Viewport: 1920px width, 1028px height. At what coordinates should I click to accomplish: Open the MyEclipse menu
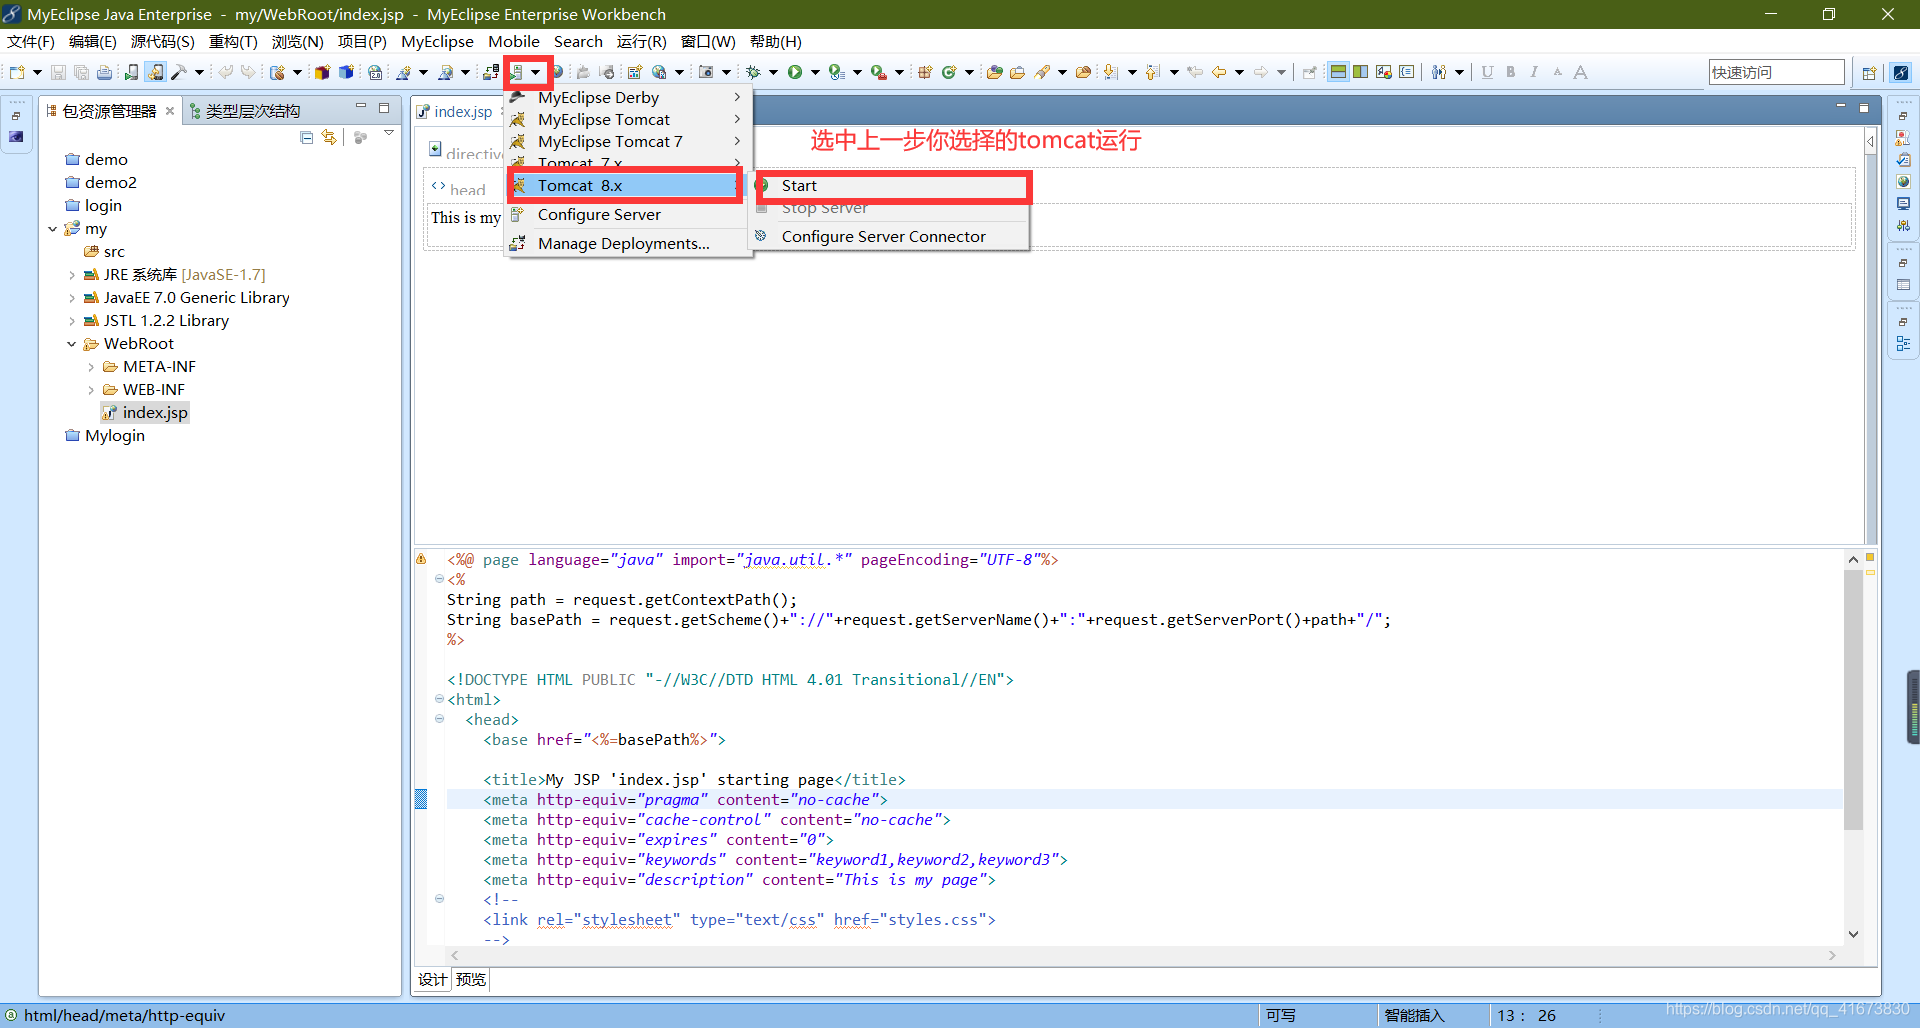point(437,41)
